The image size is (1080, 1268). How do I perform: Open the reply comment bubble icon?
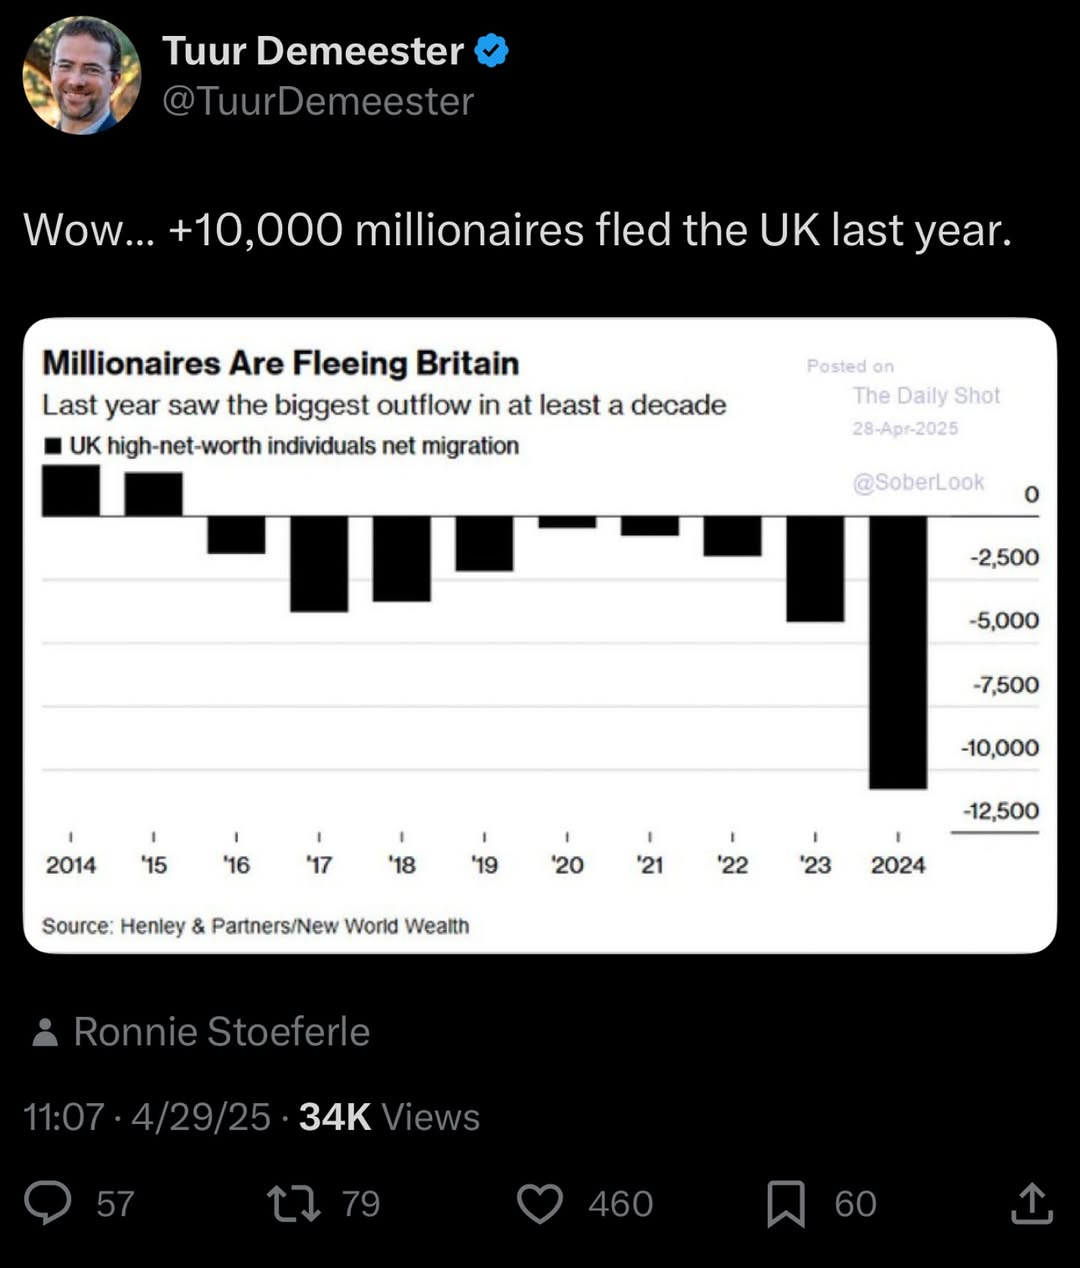pos(48,1203)
